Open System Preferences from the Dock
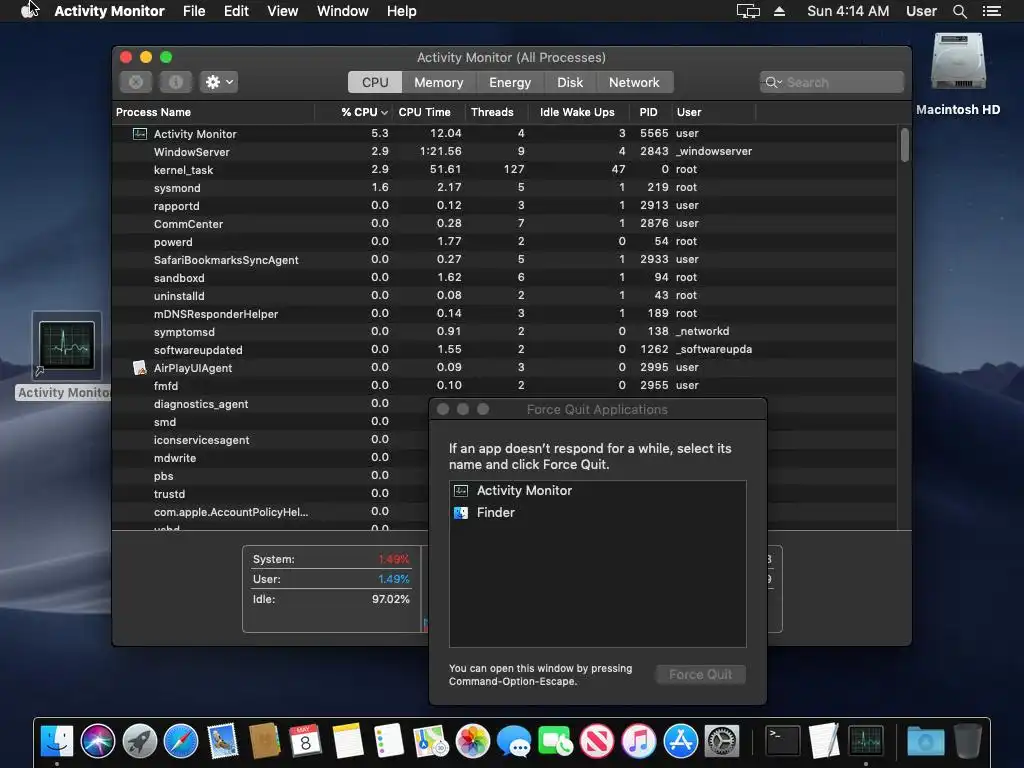Image resolution: width=1024 pixels, height=768 pixels. click(722, 741)
